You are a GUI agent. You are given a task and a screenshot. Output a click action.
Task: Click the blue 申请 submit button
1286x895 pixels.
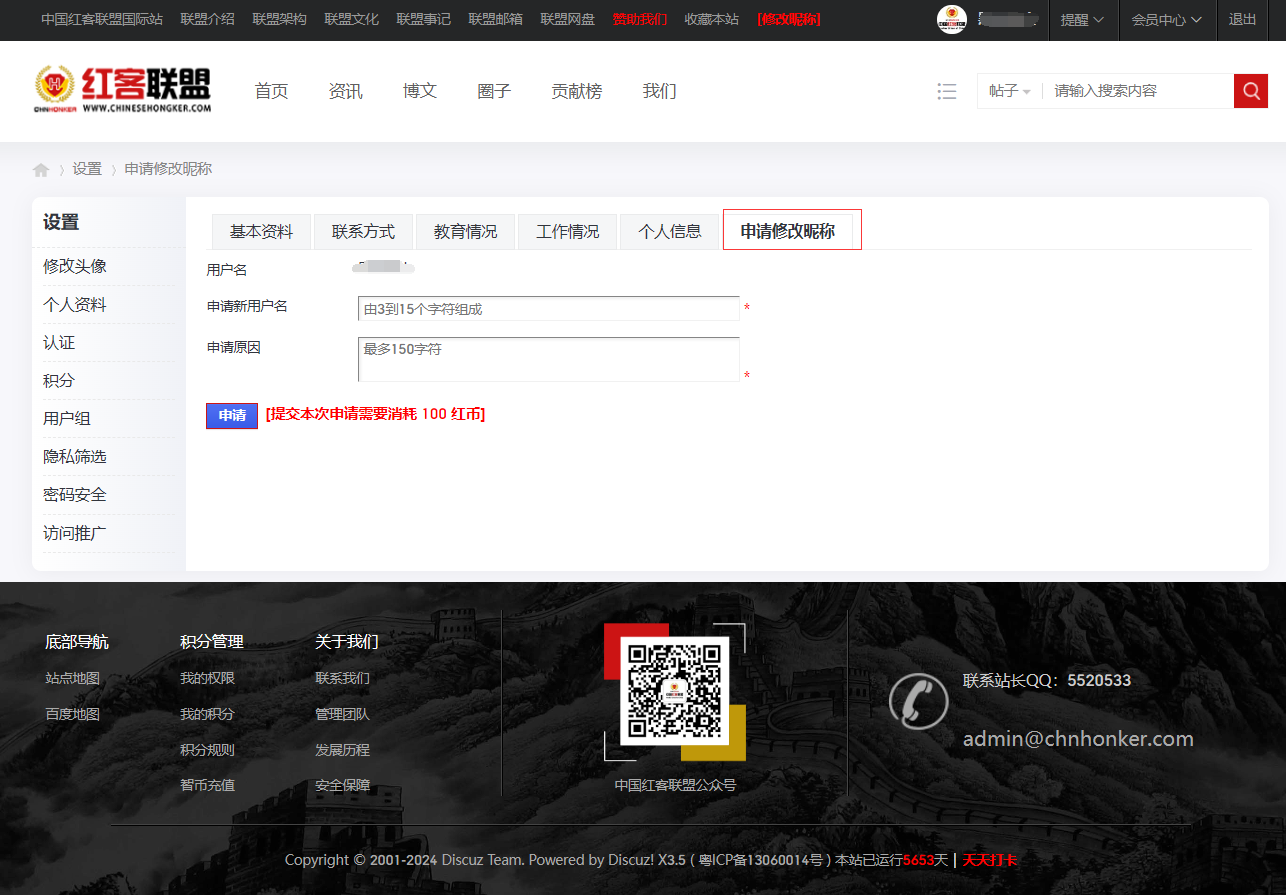coord(232,416)
